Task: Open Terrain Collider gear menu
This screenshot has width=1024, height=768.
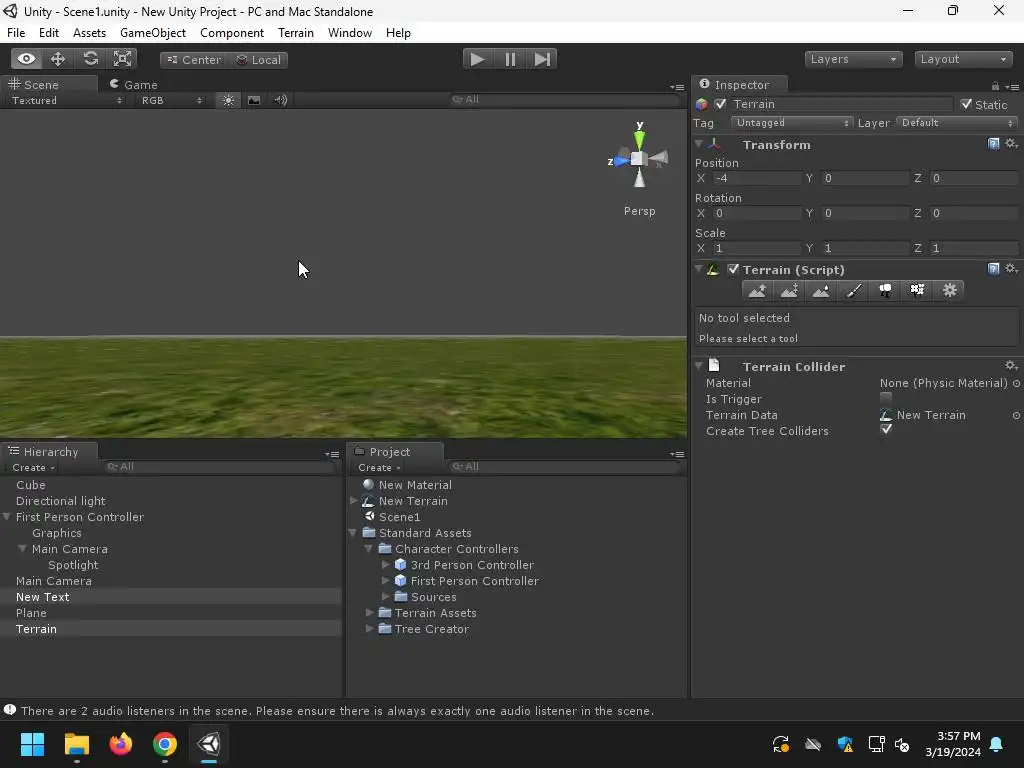Action: coord(1011,366)
